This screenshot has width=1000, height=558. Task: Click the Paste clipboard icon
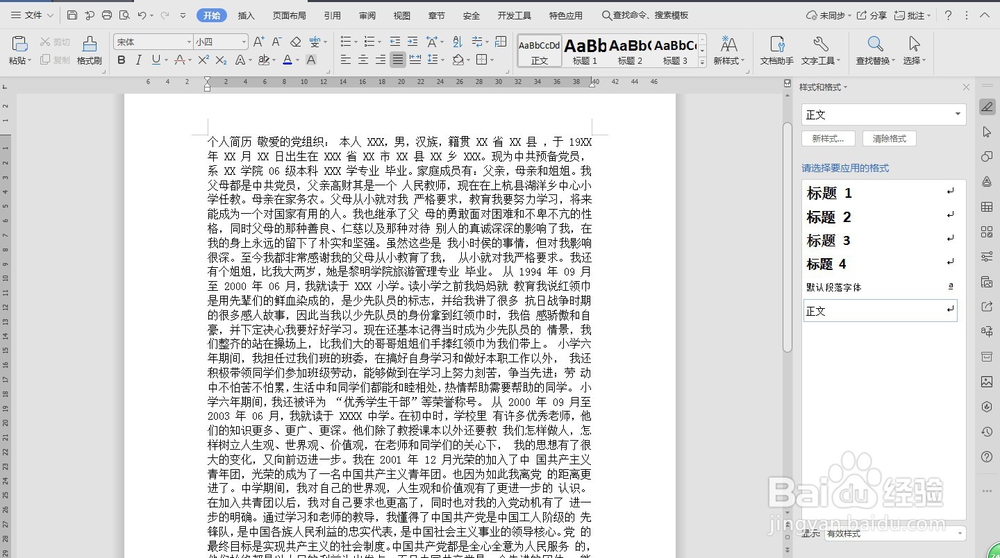coord(19,44)
